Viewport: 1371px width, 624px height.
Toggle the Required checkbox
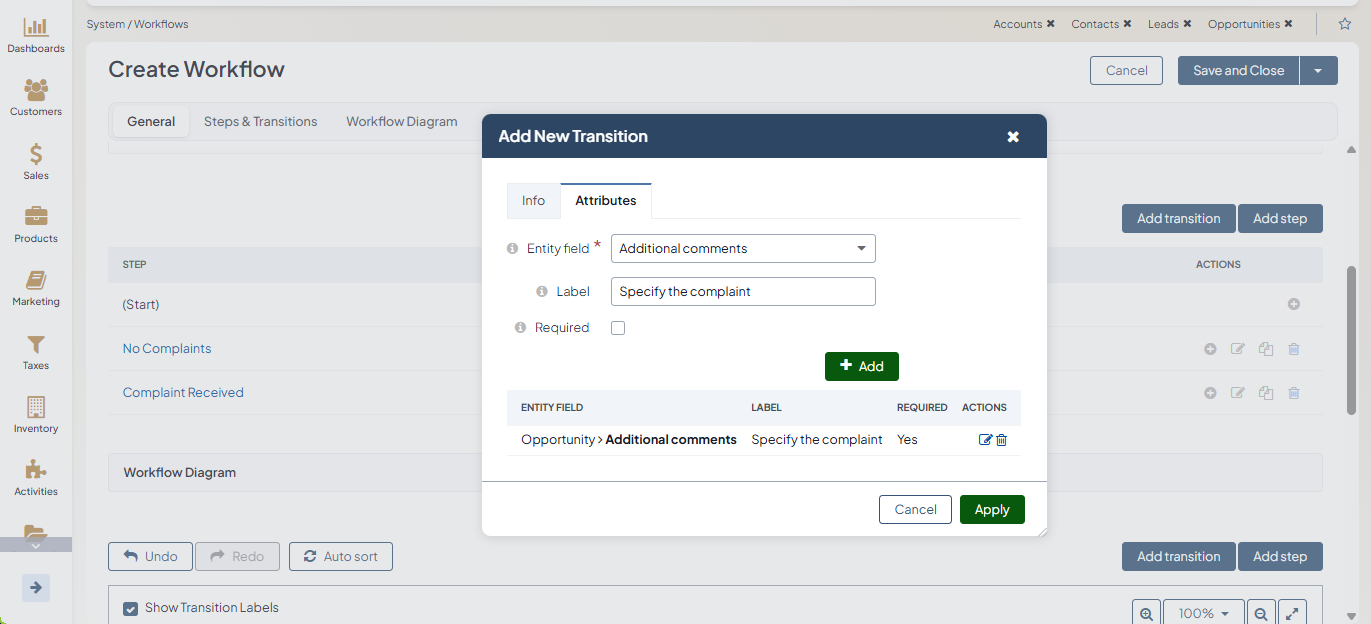[x=618, y=328]
